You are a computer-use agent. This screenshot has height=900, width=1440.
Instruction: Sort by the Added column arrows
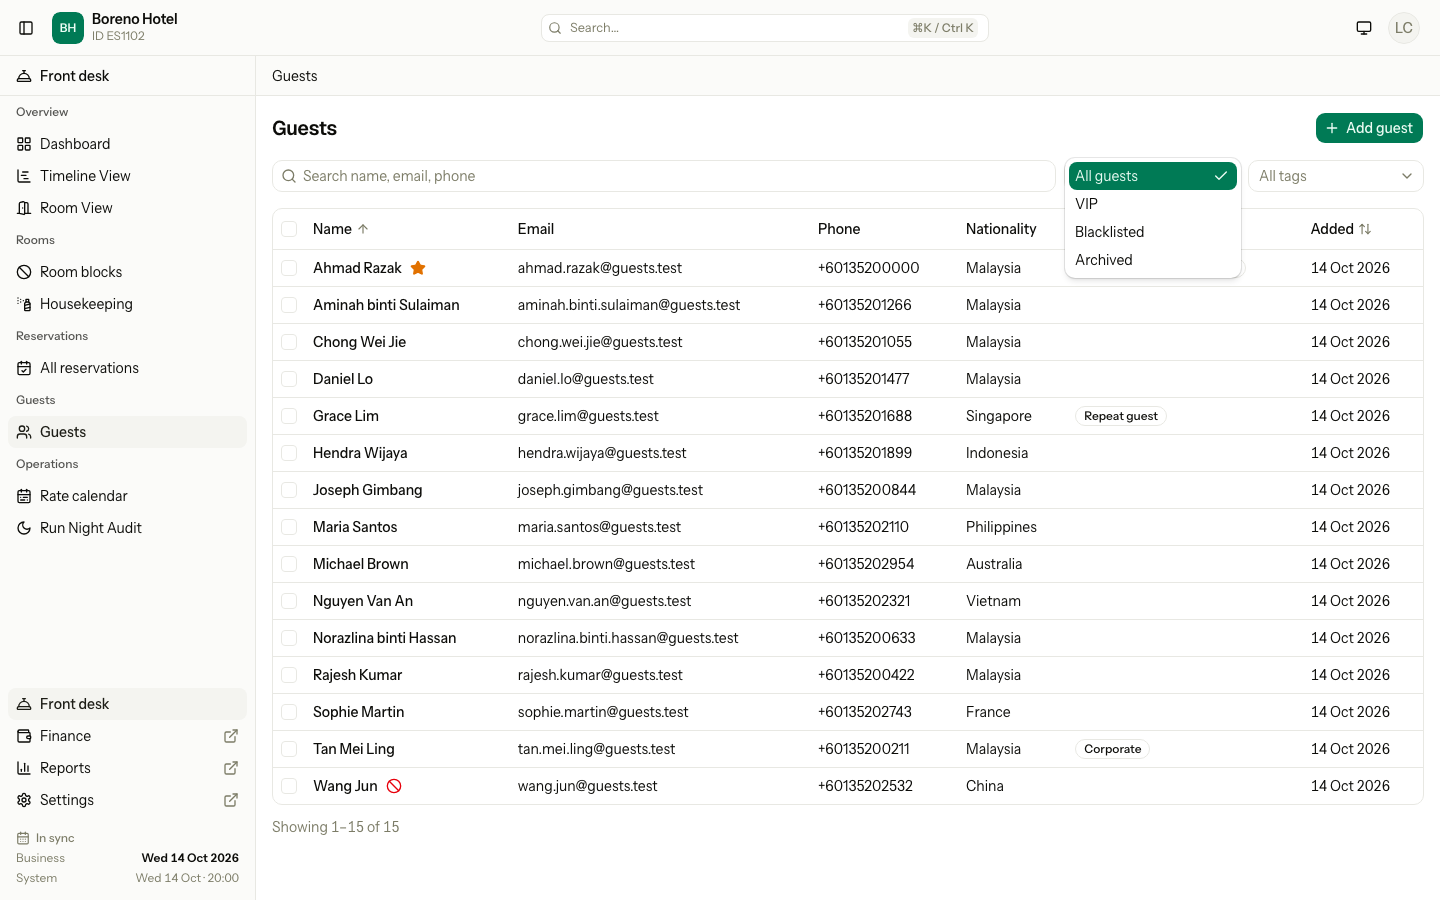pos(1365,229)
